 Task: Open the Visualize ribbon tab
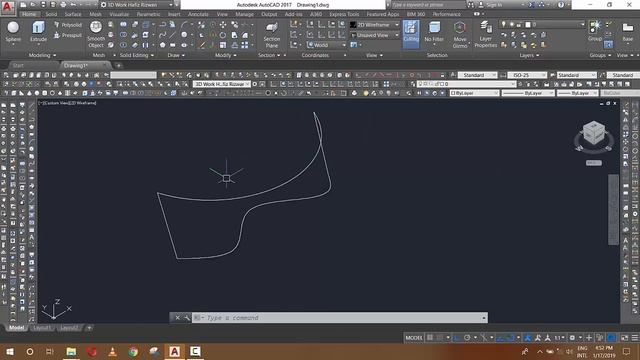pos(119,14)
